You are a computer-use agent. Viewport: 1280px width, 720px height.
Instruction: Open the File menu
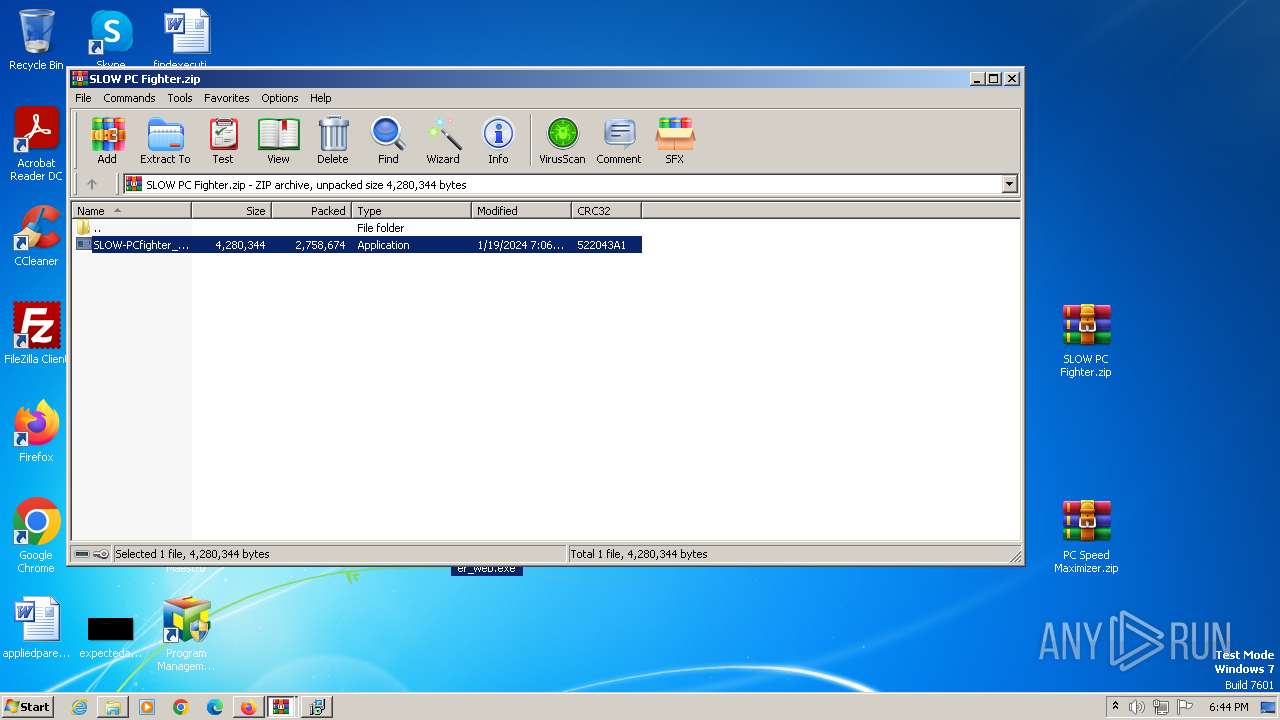pyautogui.click(x=83, y=98)
